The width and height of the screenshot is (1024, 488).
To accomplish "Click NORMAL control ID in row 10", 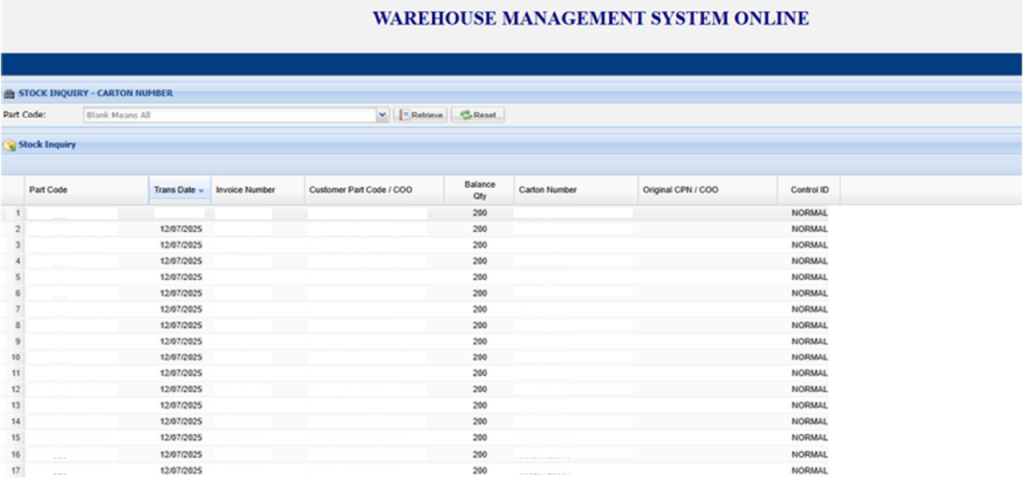I will [x=809, y=357].
